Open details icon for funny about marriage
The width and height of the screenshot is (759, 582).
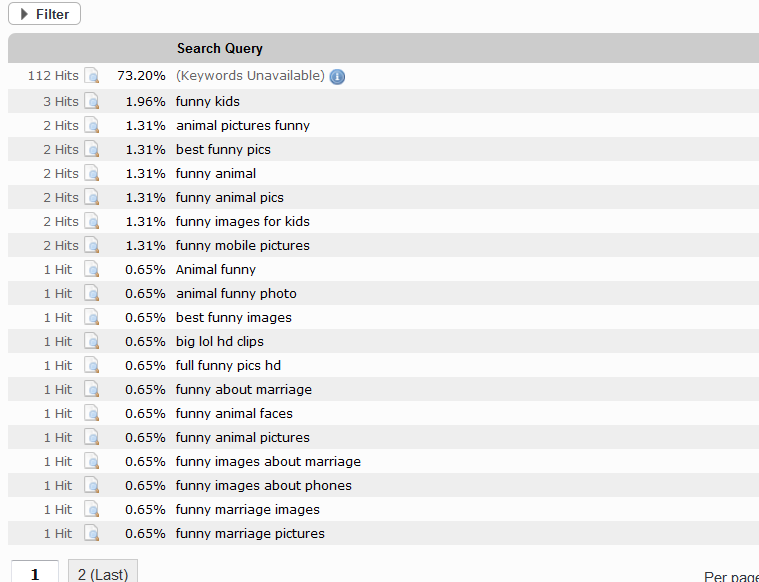(x=92, y=389)
